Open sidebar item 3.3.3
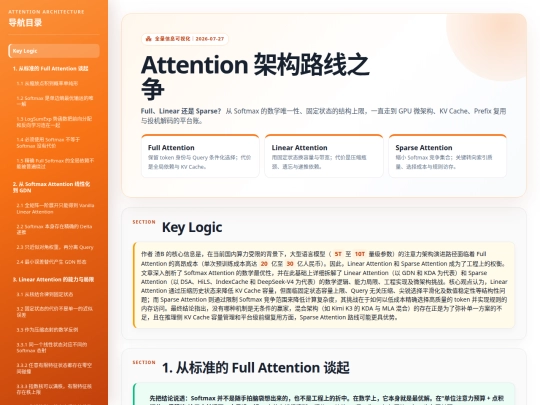This screenshot has width=540, height=405. pos(54,389)
